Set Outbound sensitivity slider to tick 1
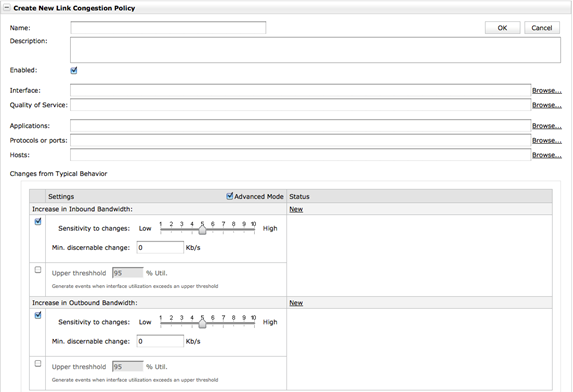The height and width of the screenshot is (392, 573). coord(161,323)
